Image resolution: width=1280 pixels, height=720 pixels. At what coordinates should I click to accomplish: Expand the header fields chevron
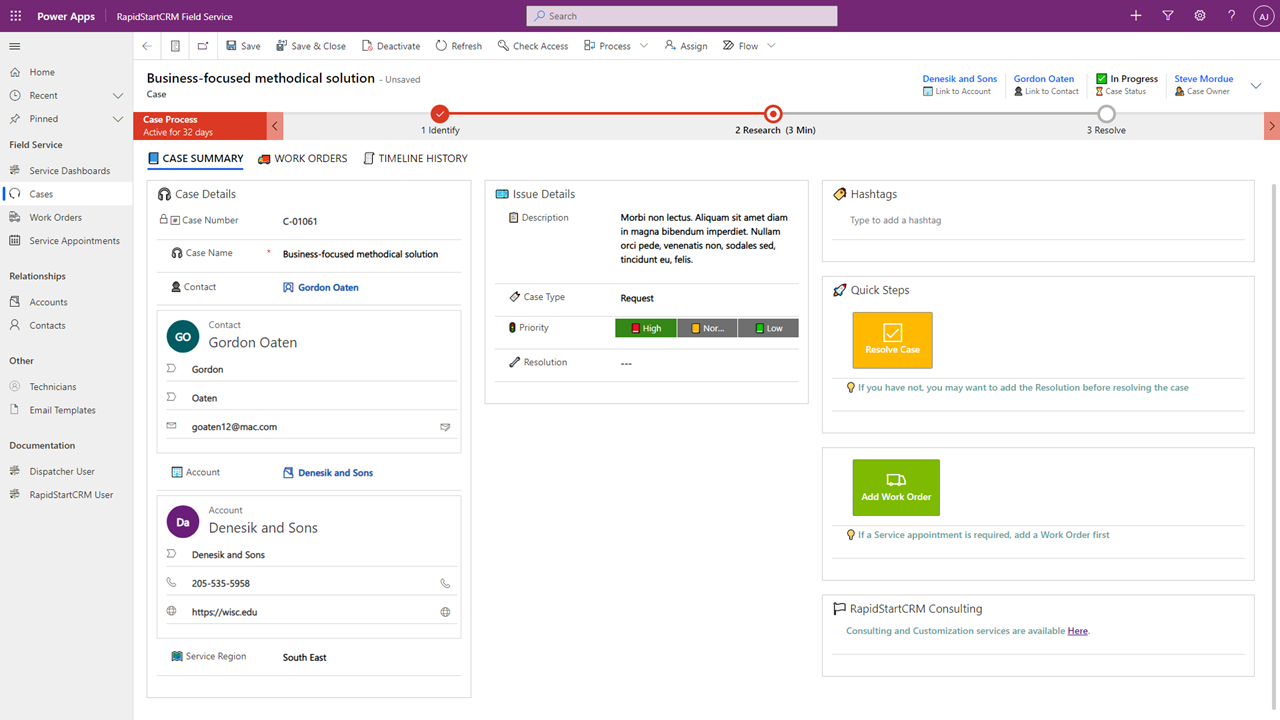1257,86
